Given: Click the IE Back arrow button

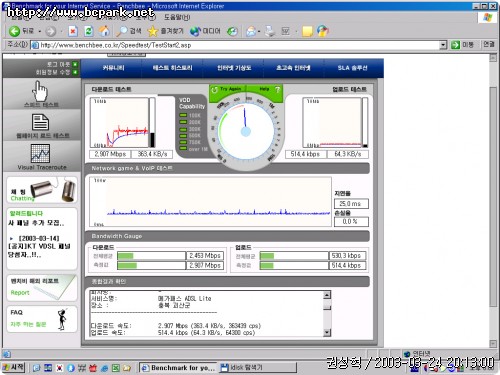Looking at the screenshot, I should pyautogui.click(x=14, y=31).
